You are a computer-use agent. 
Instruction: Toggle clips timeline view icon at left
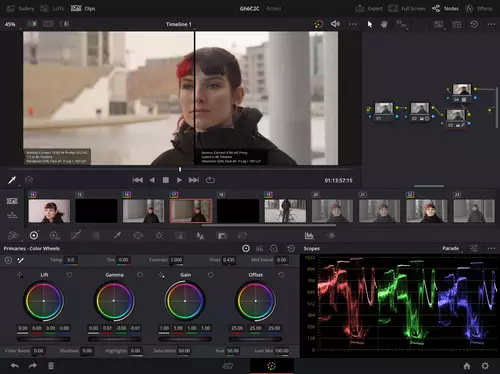coord(12,201)
